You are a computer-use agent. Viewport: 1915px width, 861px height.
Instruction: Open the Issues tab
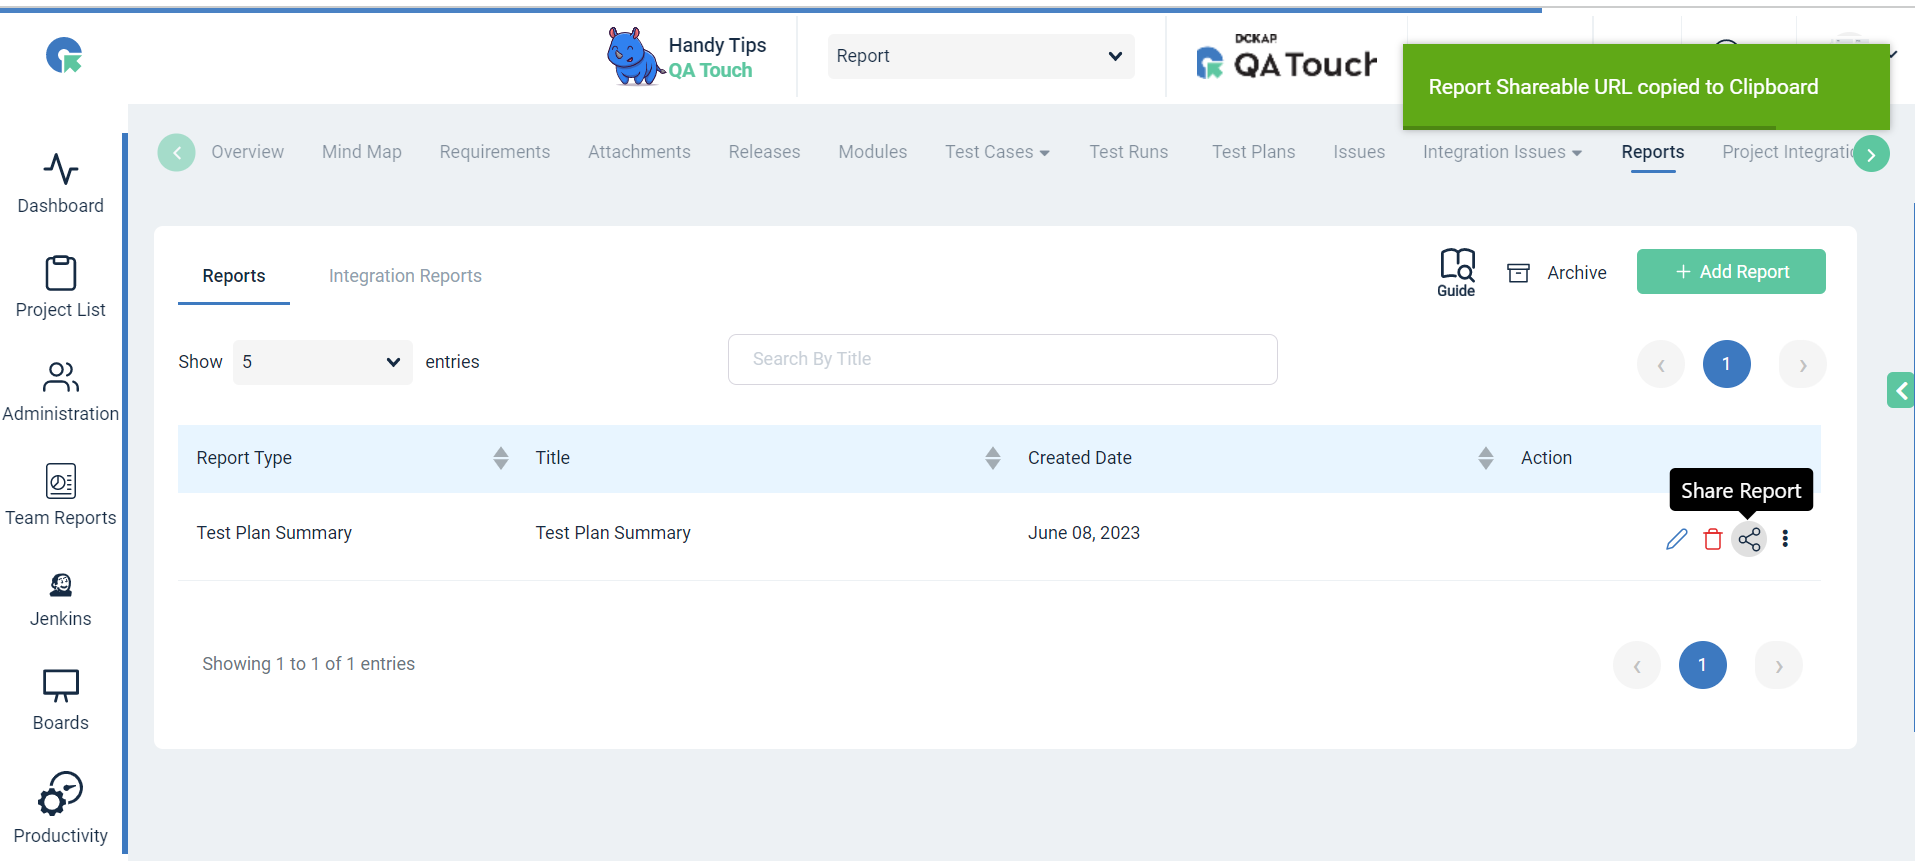click(x=1359, y=152)
